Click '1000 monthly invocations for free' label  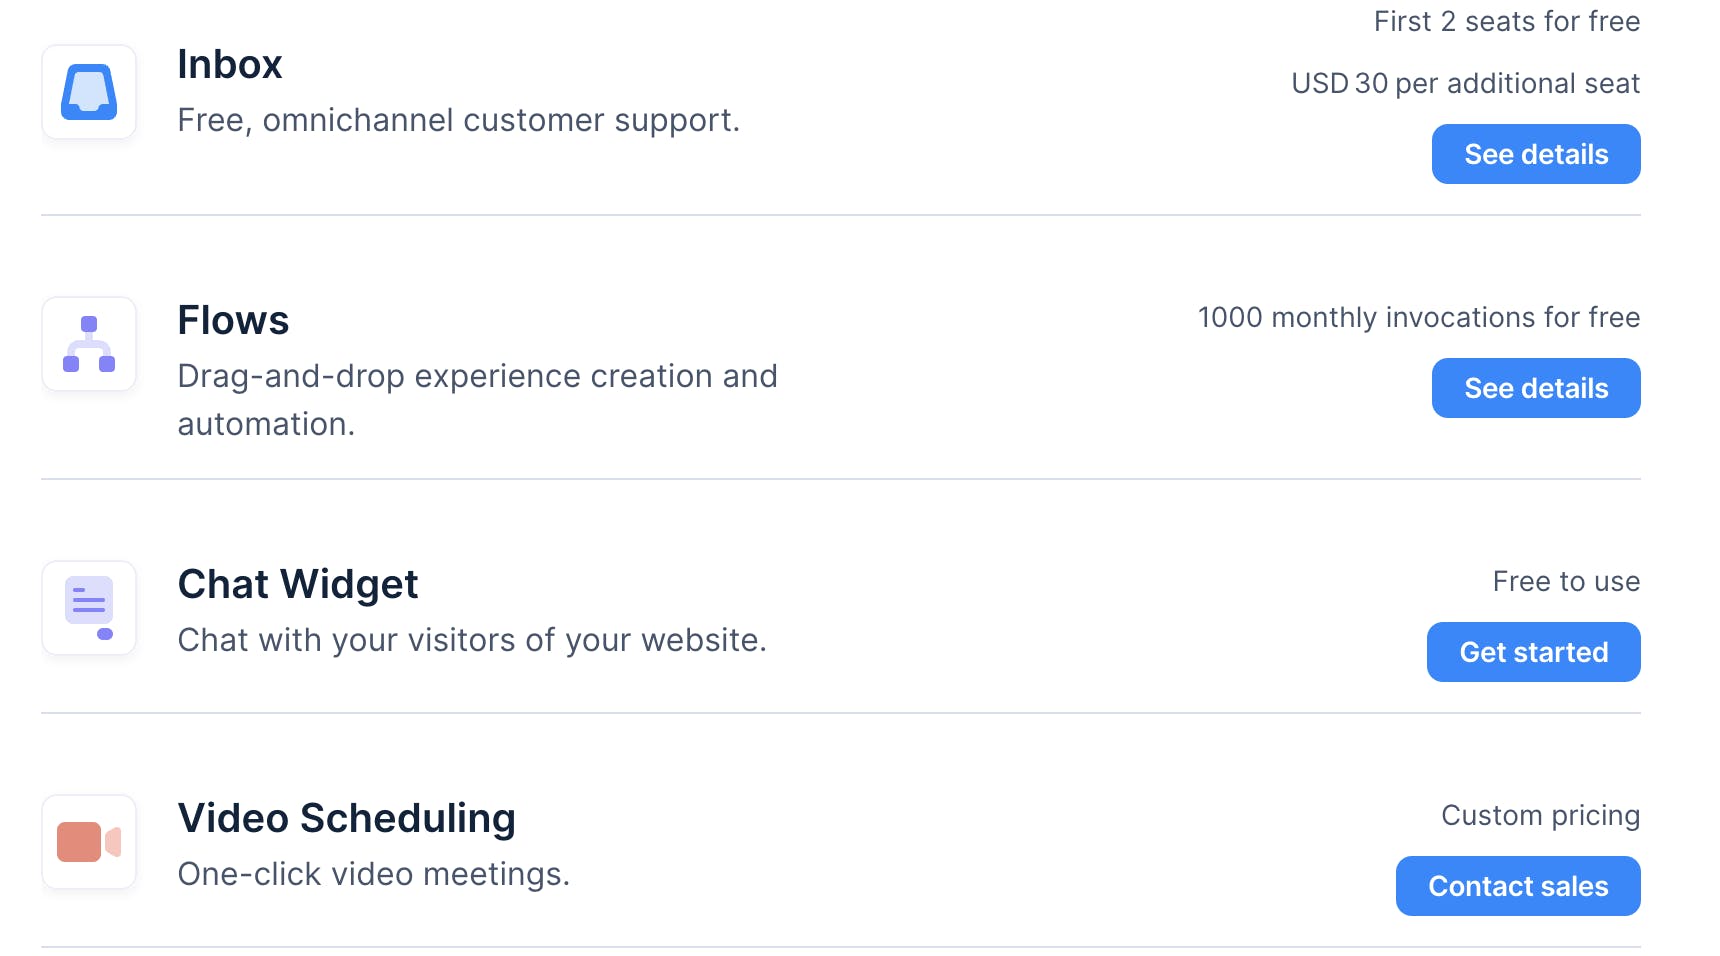(1418, 317)
